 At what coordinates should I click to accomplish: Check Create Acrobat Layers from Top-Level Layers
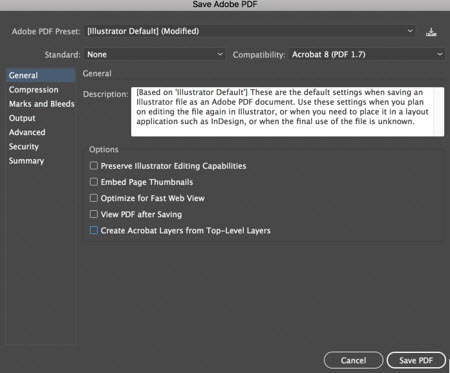94,230
